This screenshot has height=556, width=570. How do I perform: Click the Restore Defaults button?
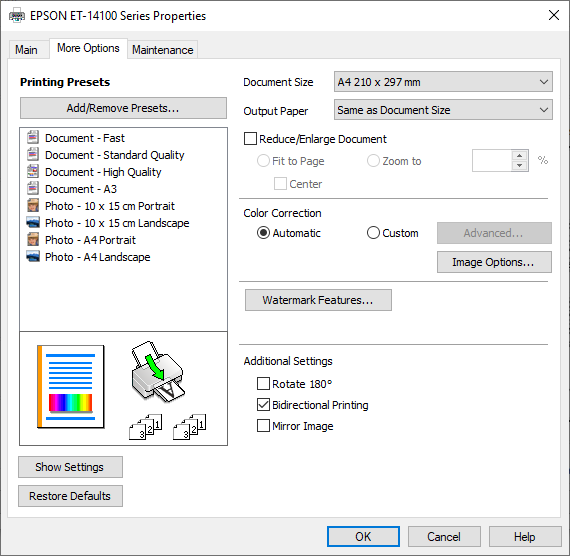click(70, 496)
